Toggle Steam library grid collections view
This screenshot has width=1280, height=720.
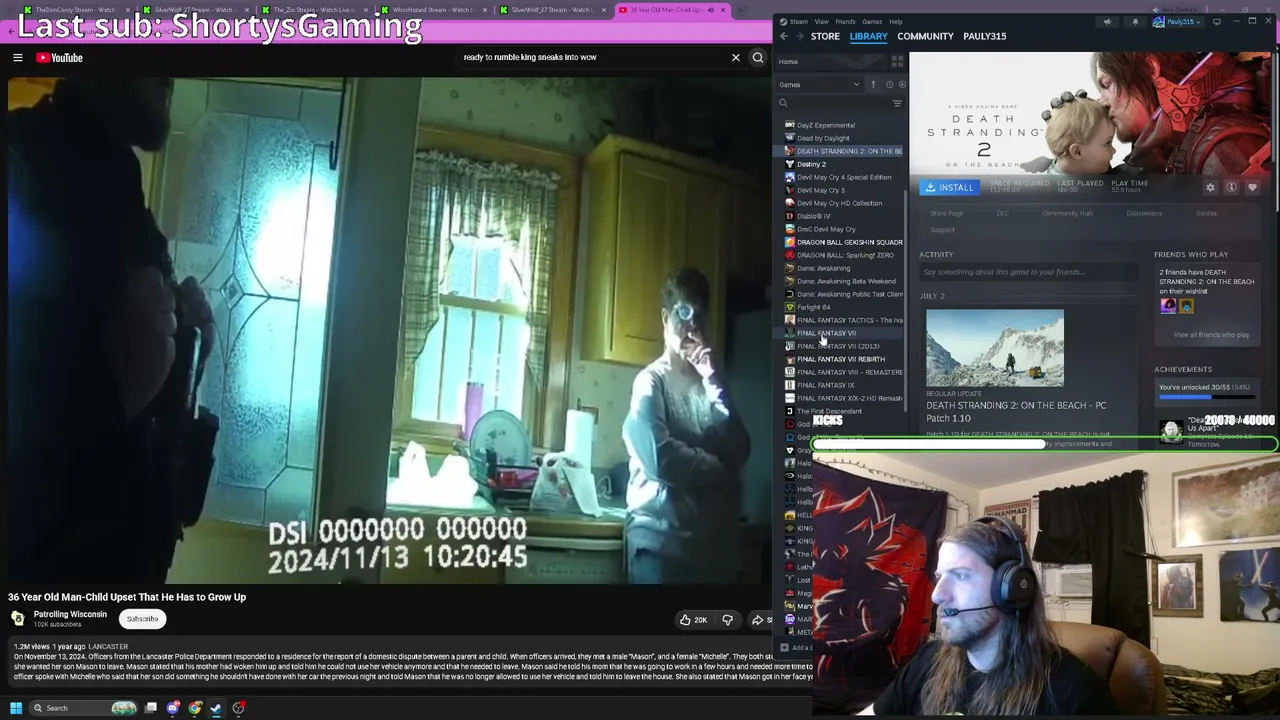point(897,62)
